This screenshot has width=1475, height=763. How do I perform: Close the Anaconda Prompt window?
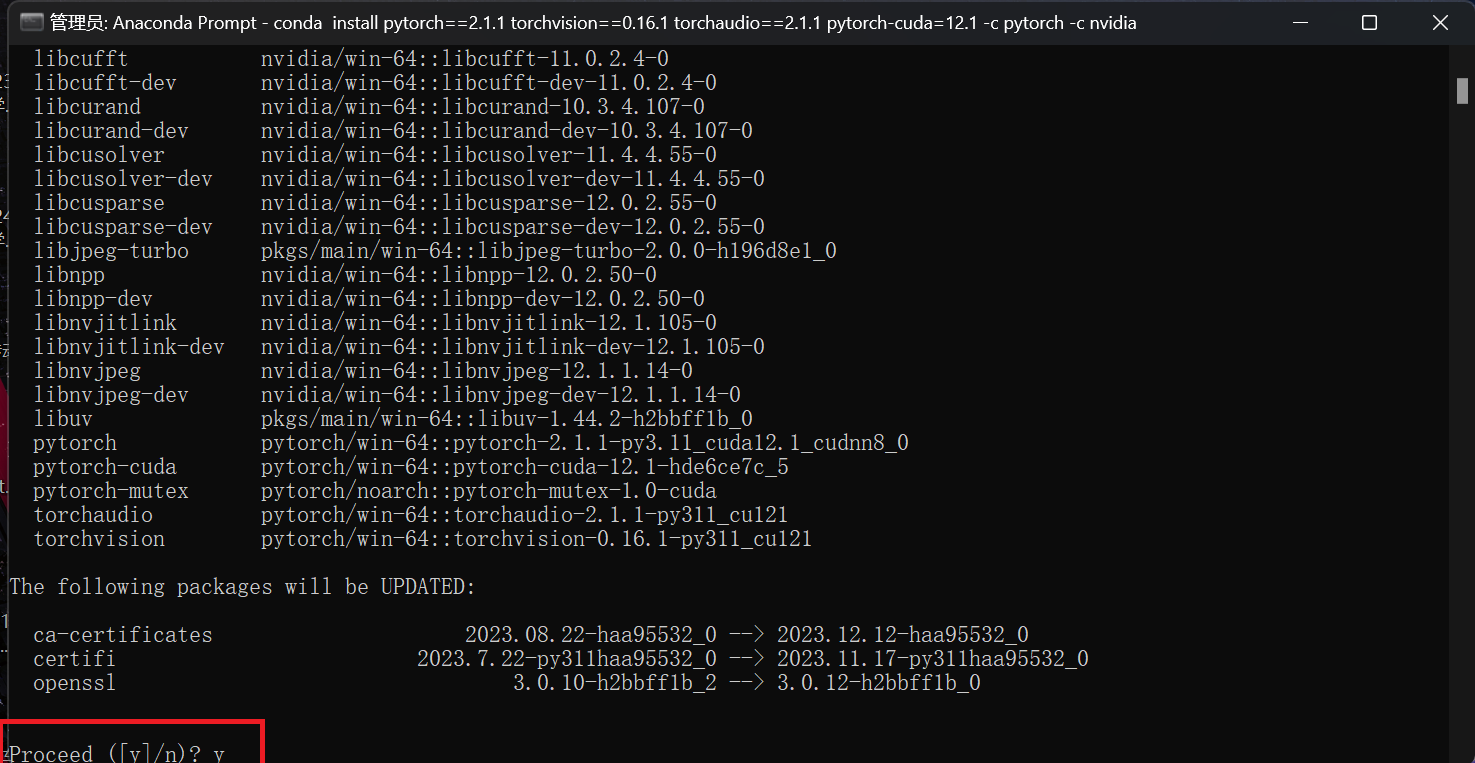click(1440, 22)
